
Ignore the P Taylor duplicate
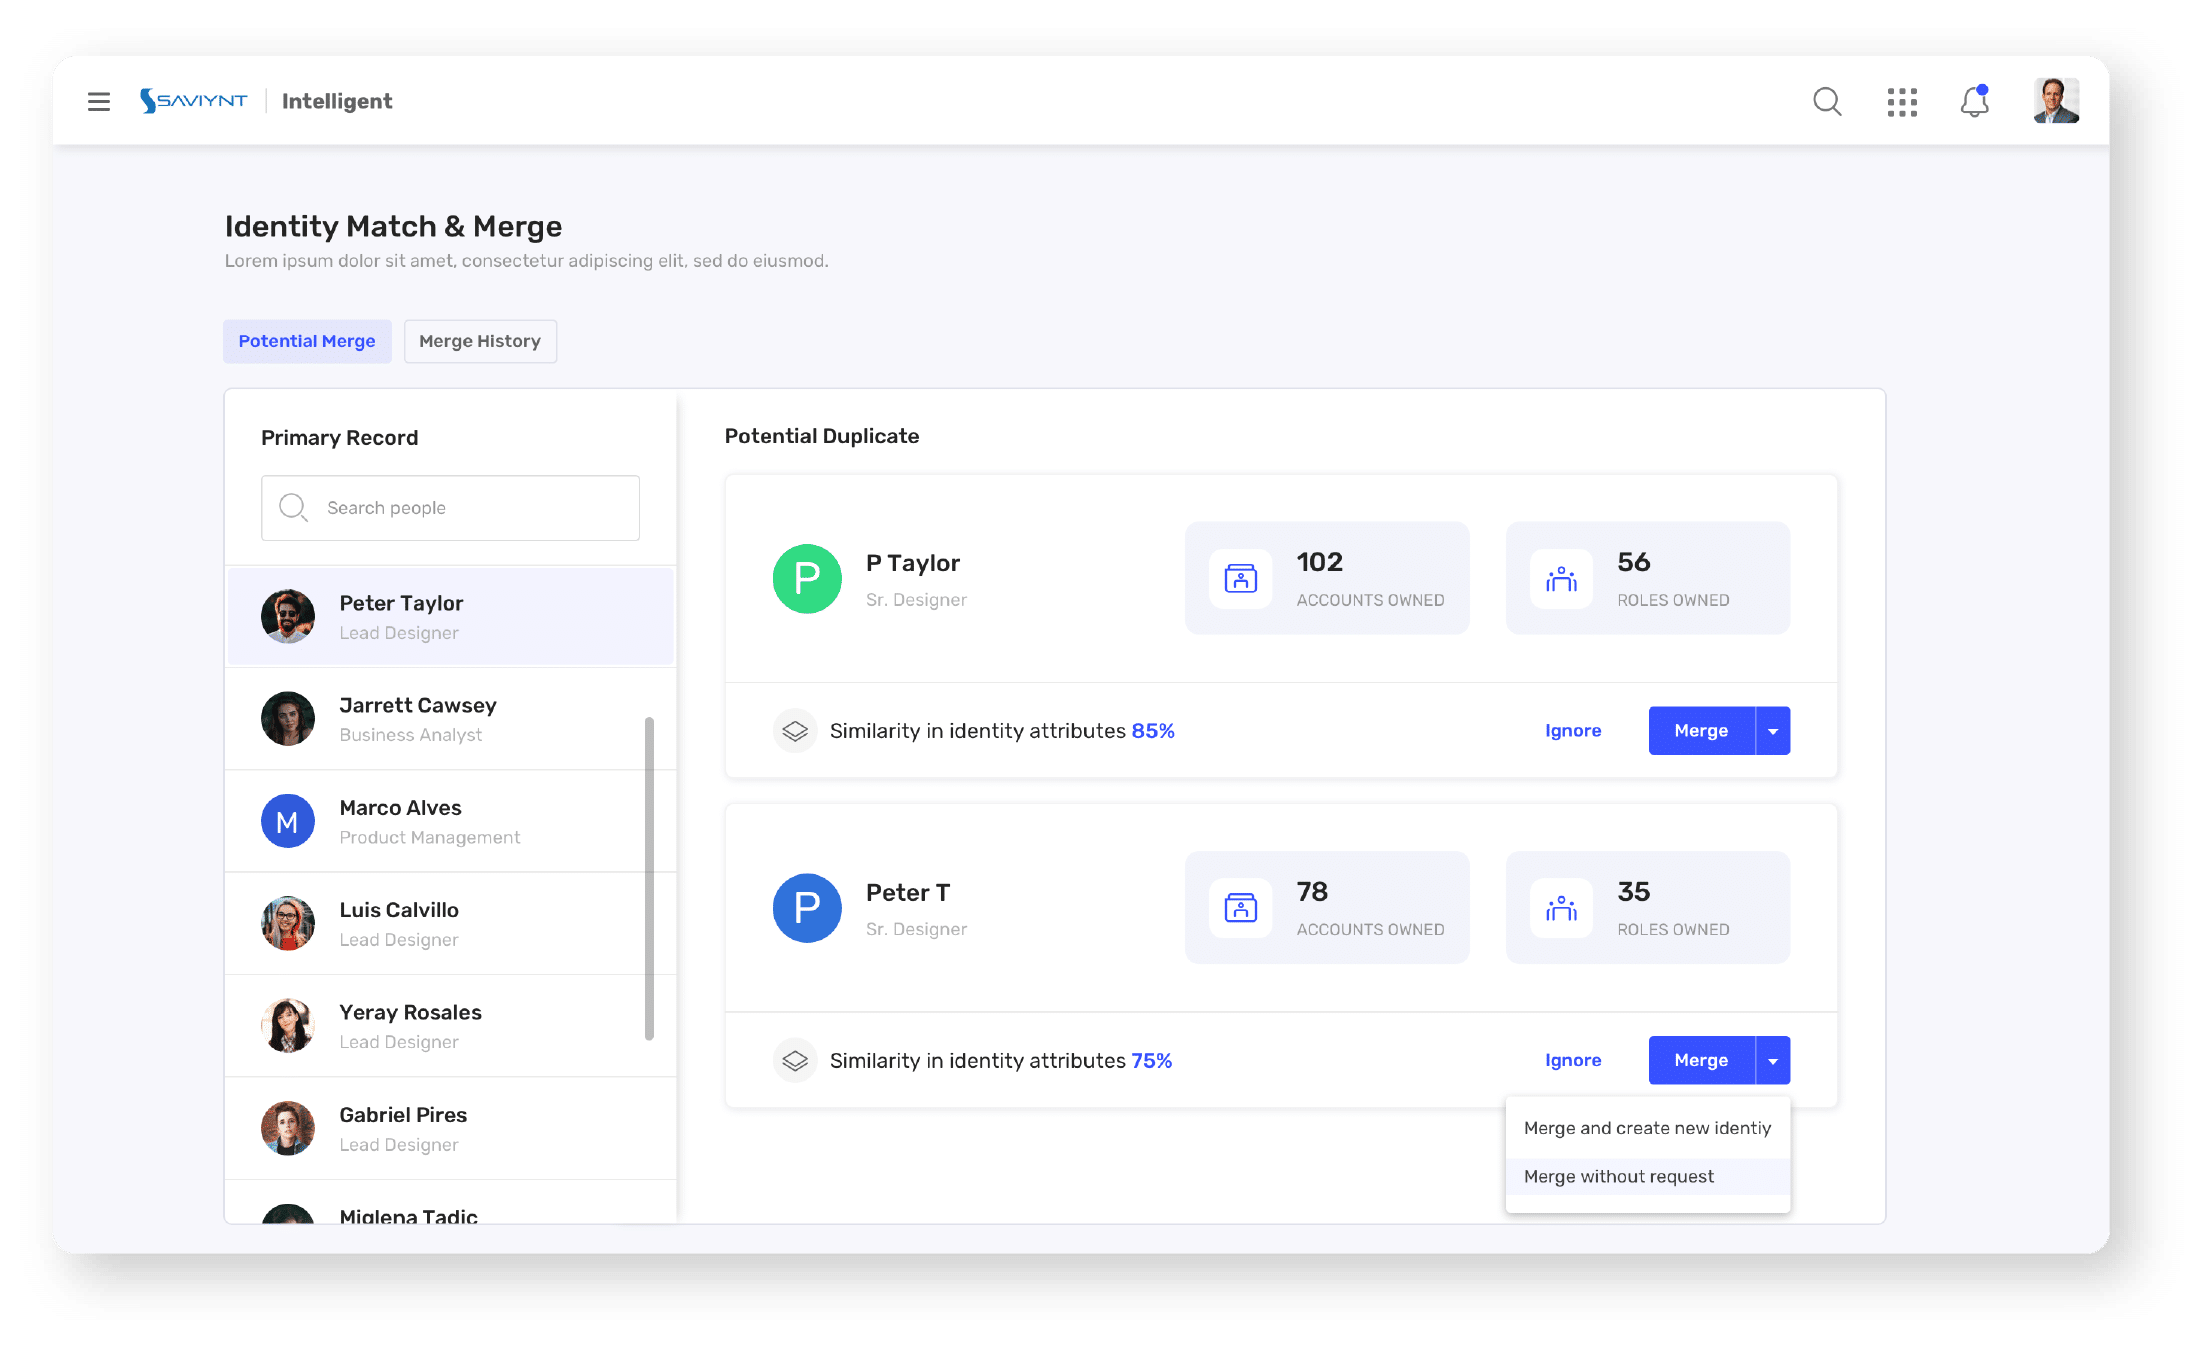[x=1573, y=731]
